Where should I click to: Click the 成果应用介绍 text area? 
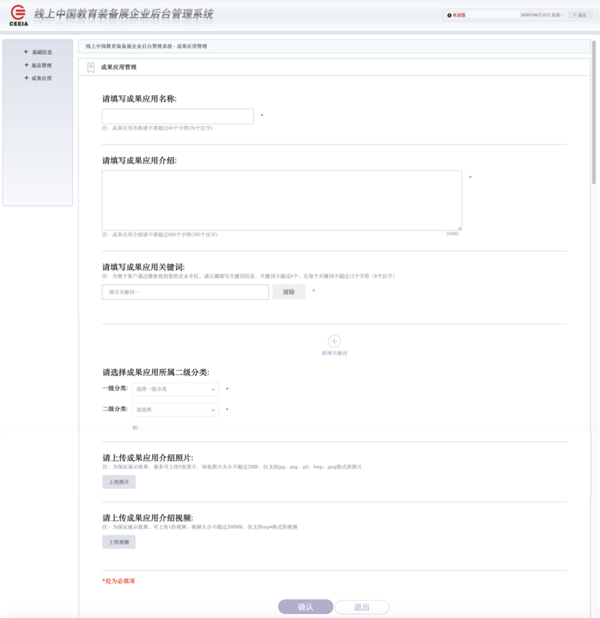coord(281,200)
